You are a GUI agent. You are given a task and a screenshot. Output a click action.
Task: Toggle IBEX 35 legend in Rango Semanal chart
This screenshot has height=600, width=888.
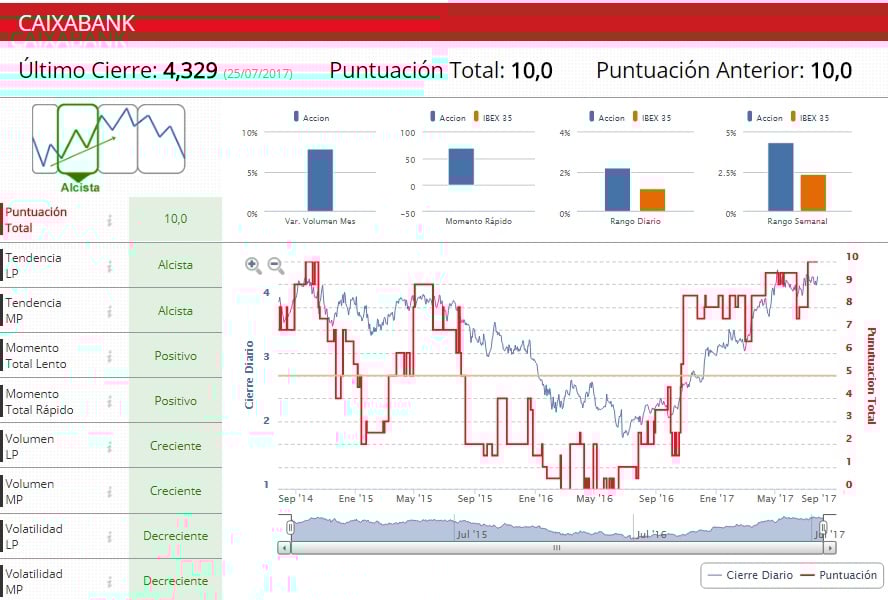pyautogui.click(x=810, y=117)
